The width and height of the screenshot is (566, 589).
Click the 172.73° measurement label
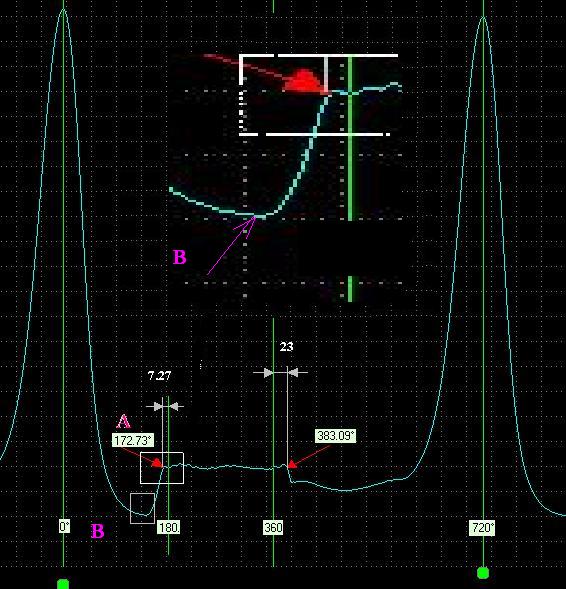pos(133,440)
